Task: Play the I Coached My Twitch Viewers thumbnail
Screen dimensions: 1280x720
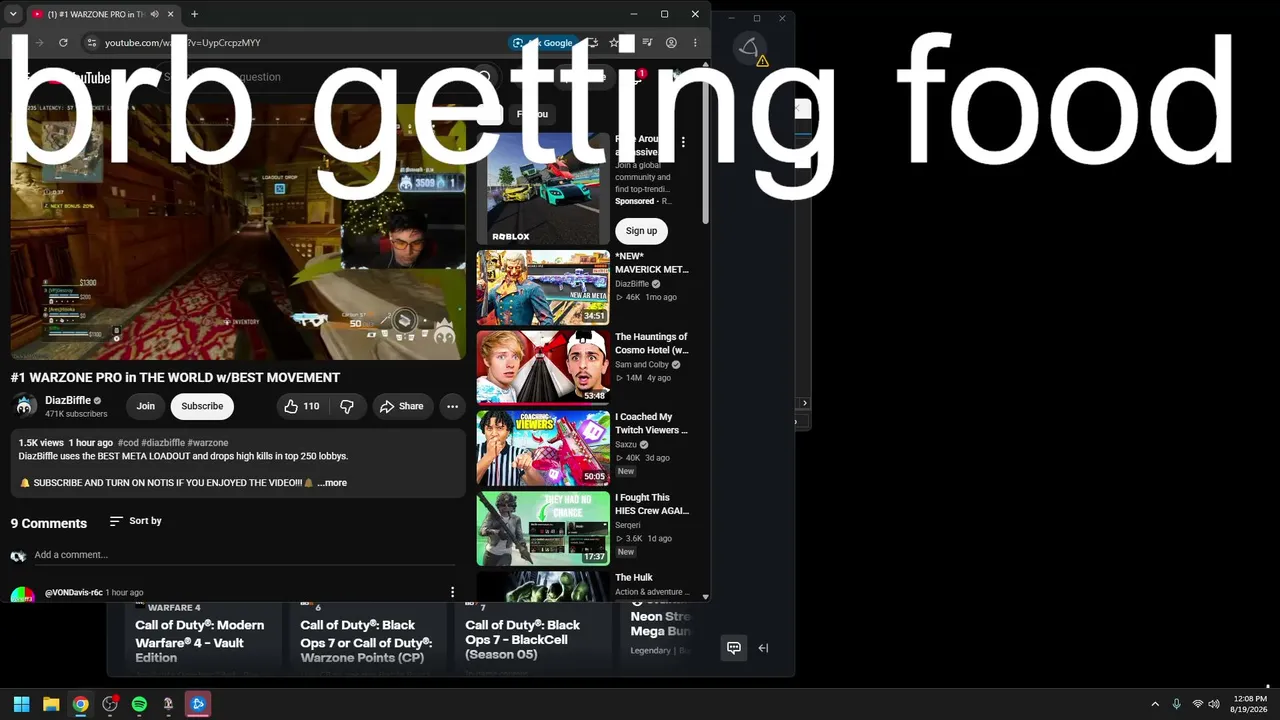Action: pos(543,448)
